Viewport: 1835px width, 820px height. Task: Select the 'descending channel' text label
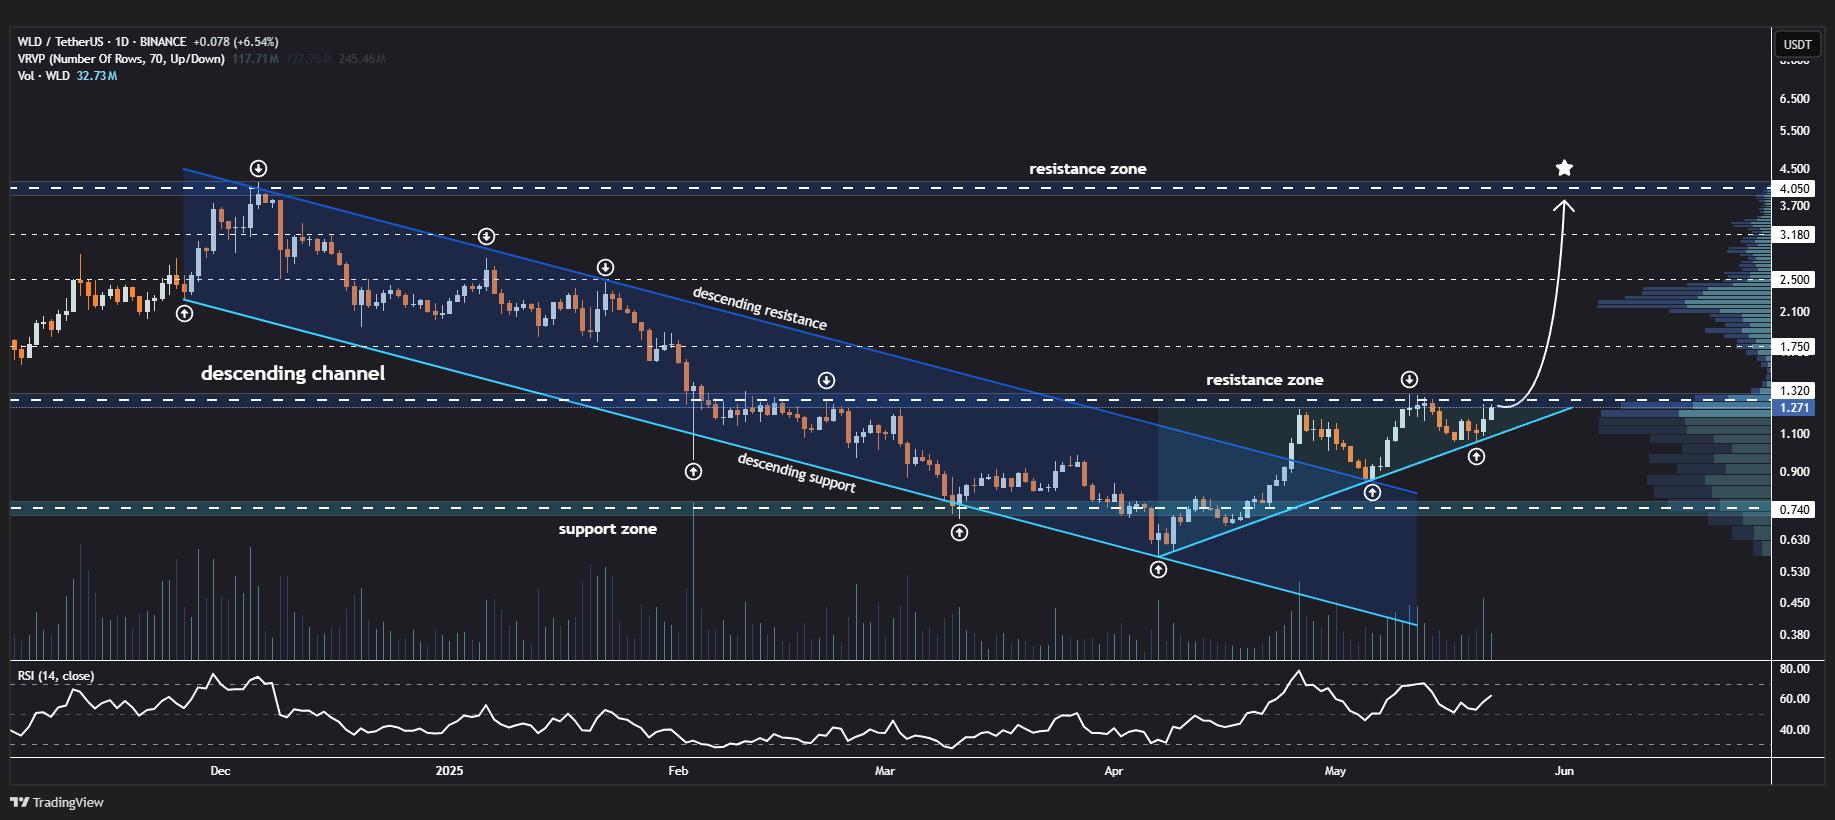pyautogui.click(x=292, y=373)
